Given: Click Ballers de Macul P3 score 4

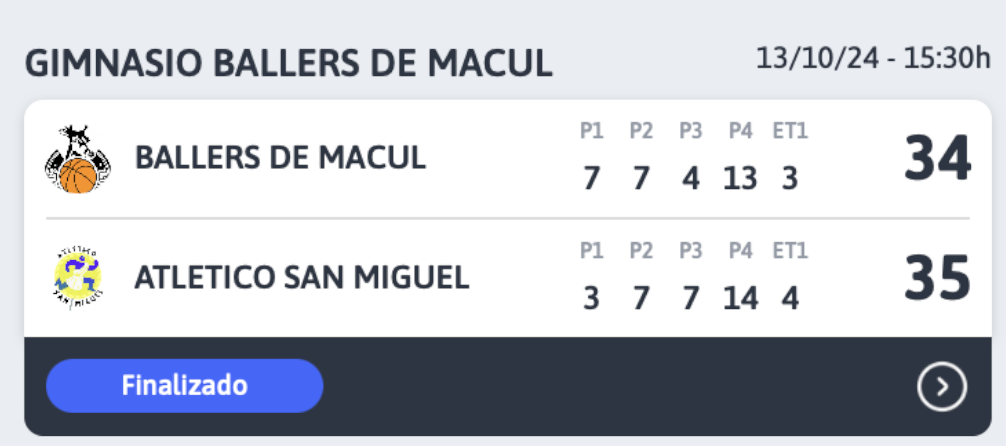Looking at the screenshot, I should click(690, 178).
